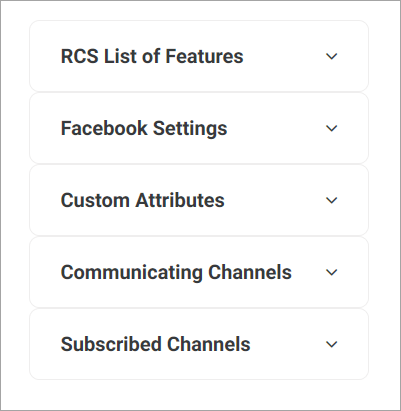
Task: Open the Communicating Channels accordion card
Action: point(199,272)
